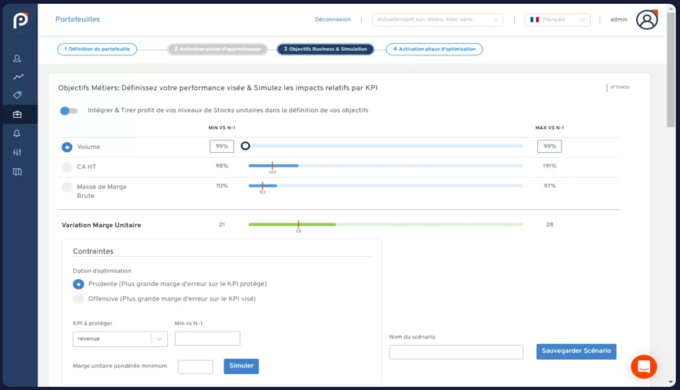
Task: Click the CA HT range slider
Action: [x=385, y=166]
